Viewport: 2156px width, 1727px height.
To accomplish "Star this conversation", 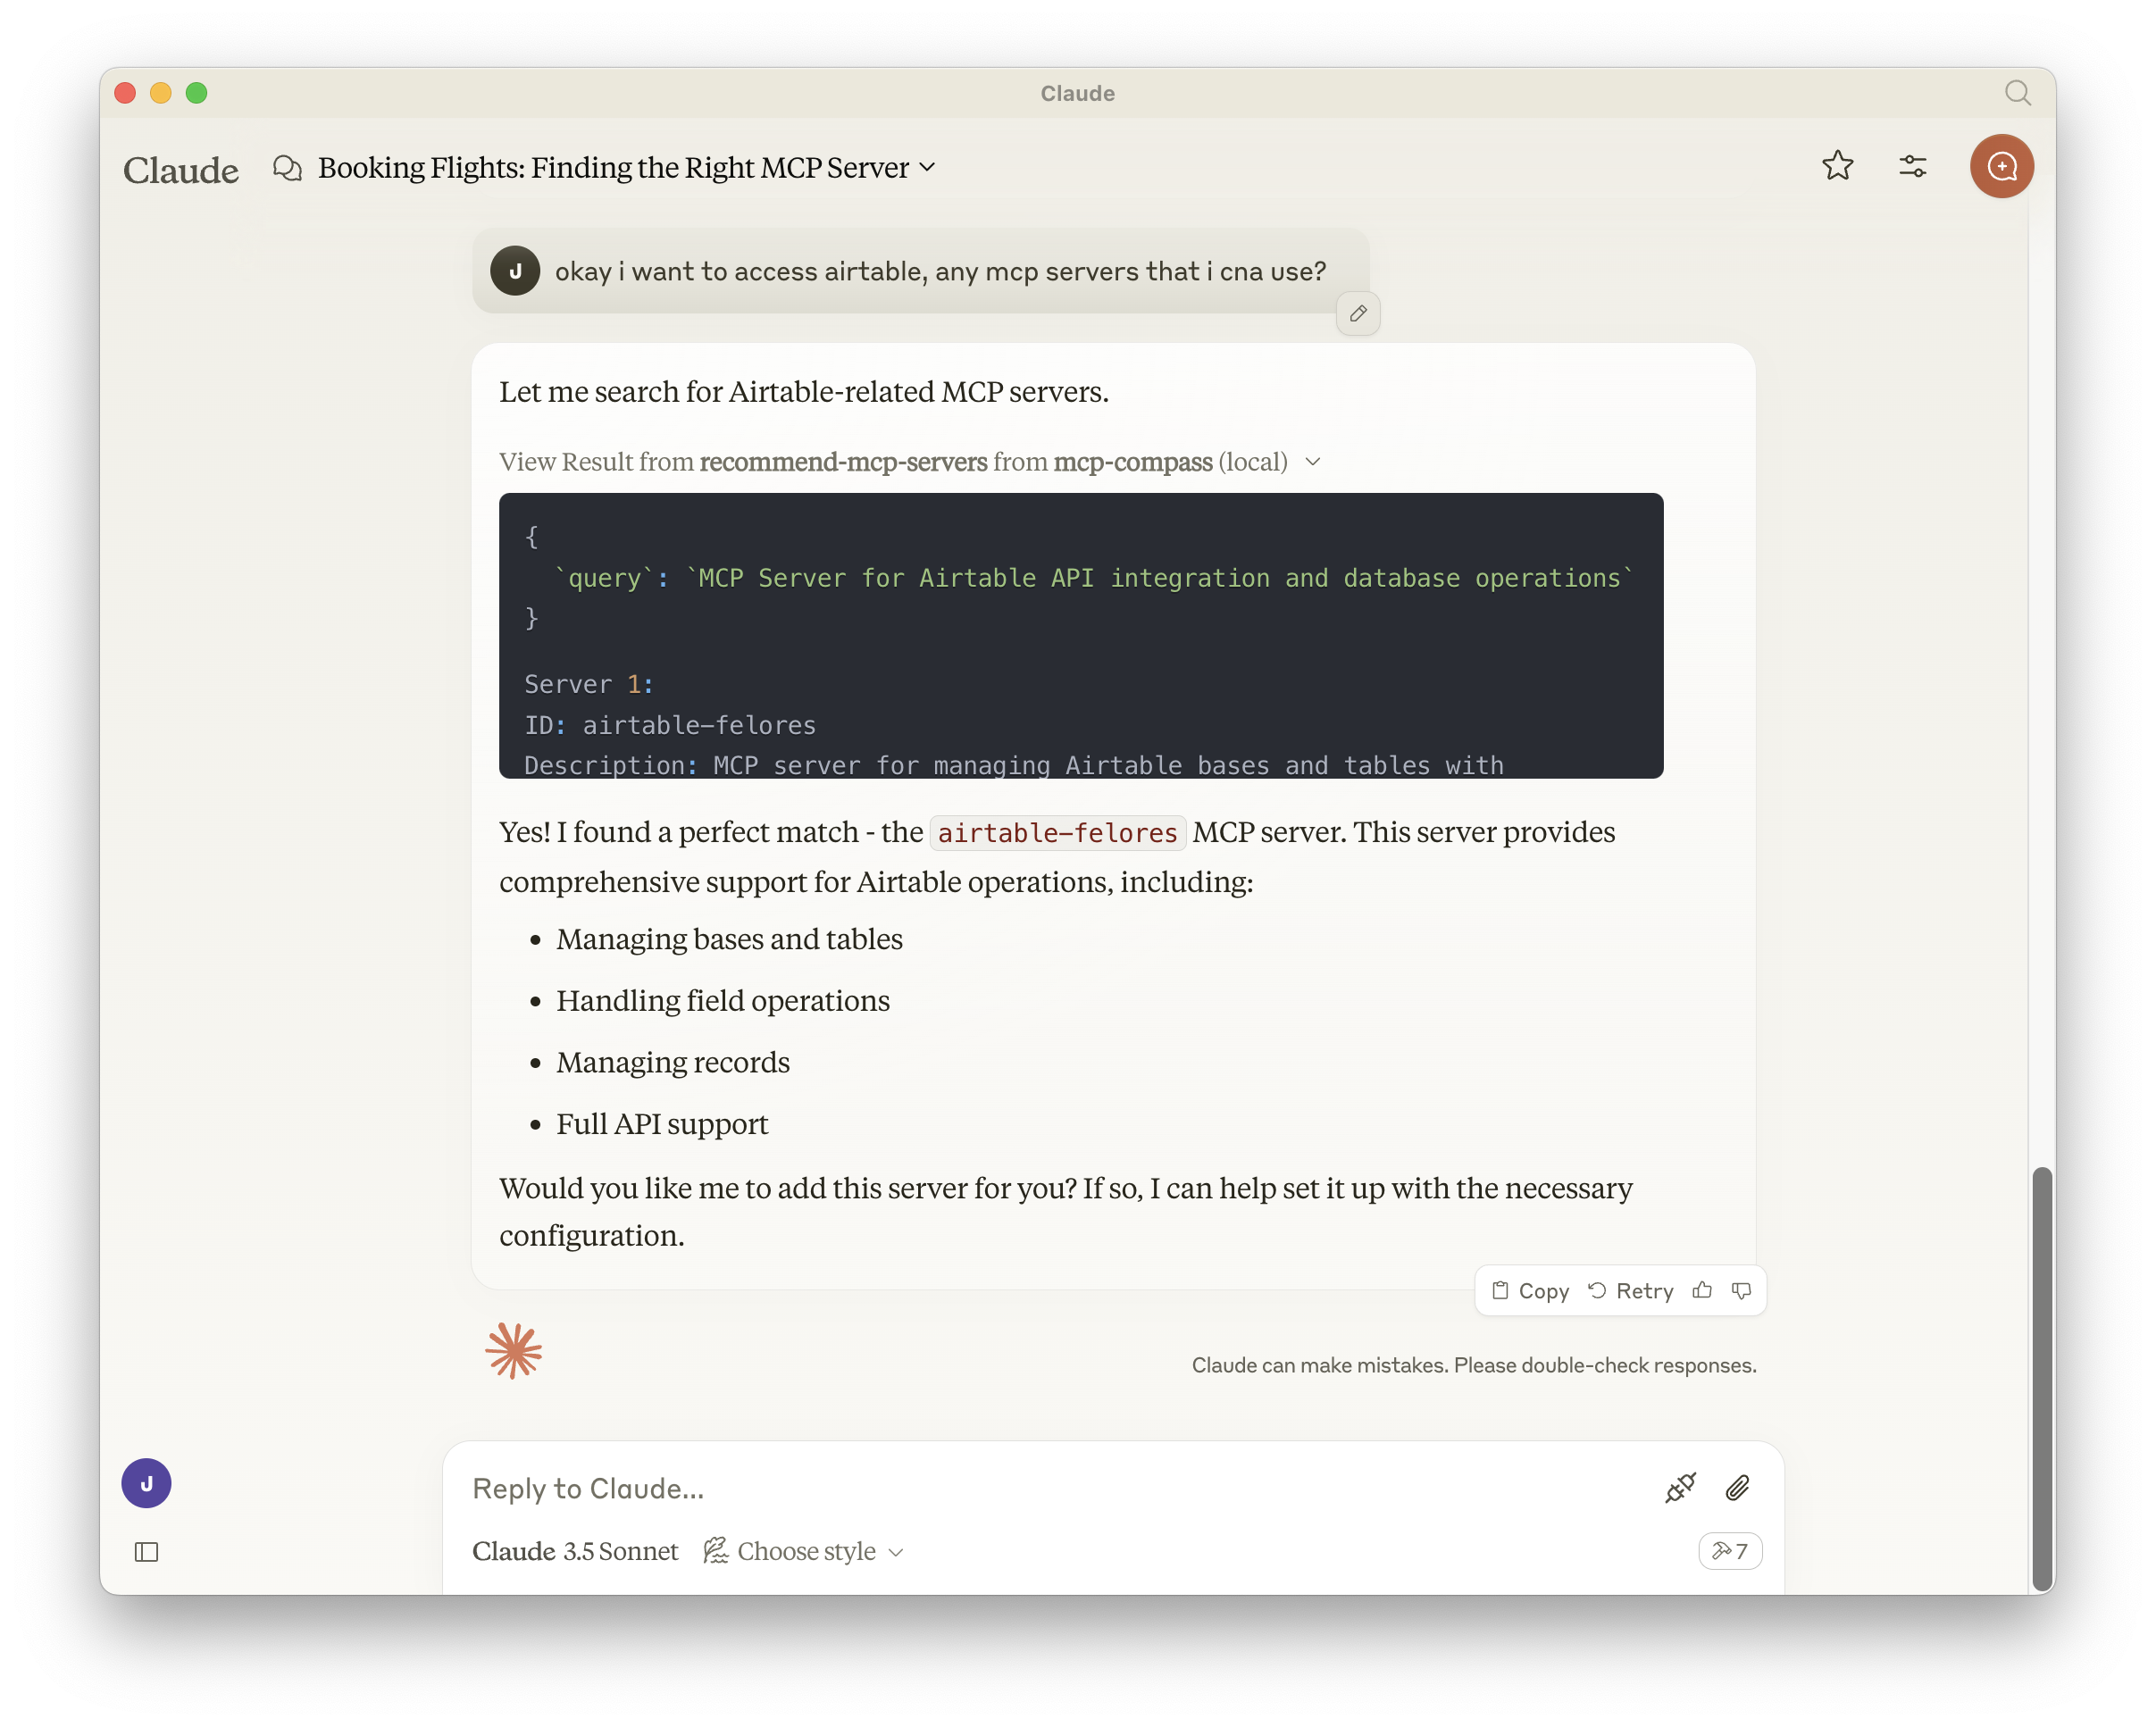I will pos(1837,166).
